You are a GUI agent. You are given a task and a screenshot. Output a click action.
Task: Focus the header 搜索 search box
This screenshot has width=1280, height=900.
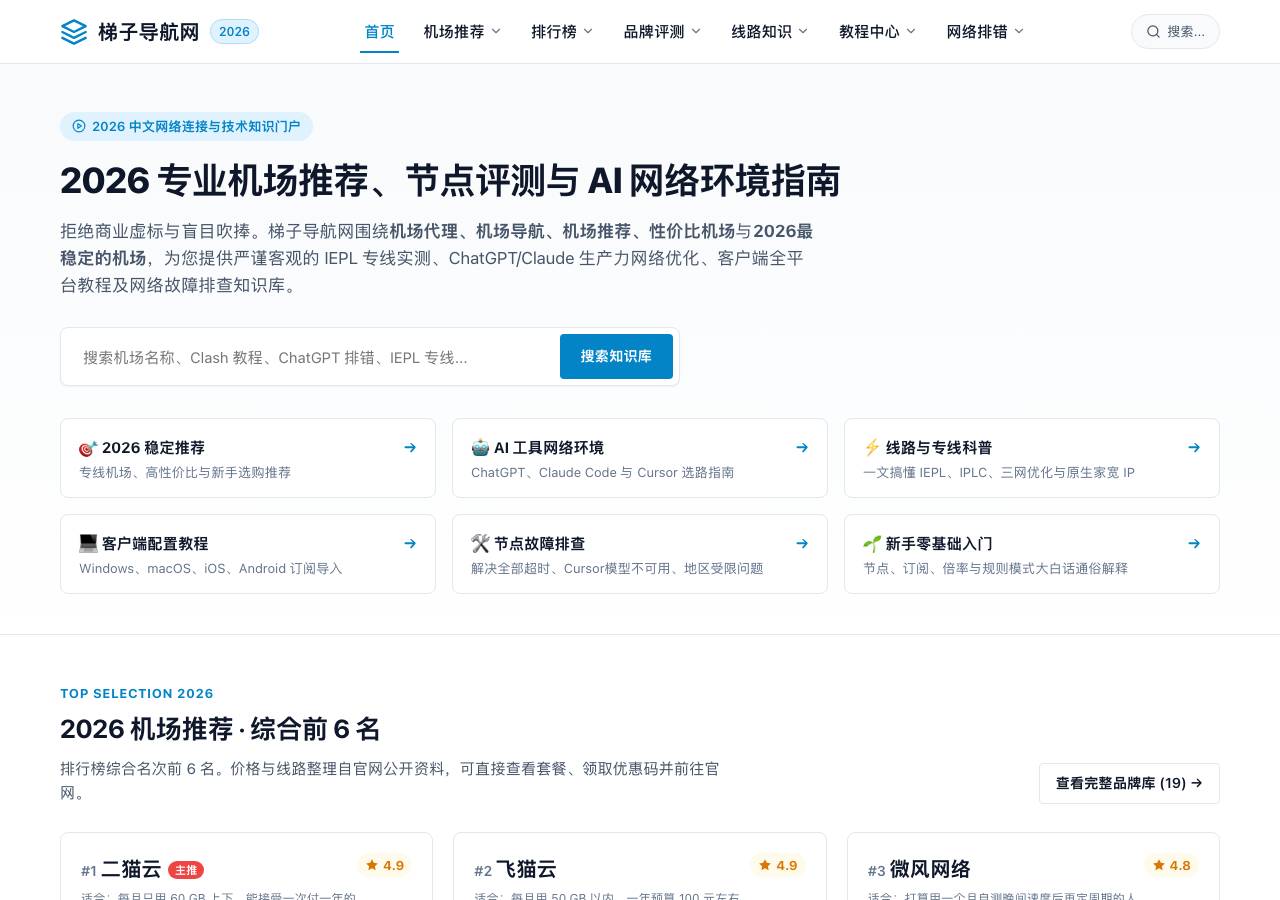(x=1175, y=32)
